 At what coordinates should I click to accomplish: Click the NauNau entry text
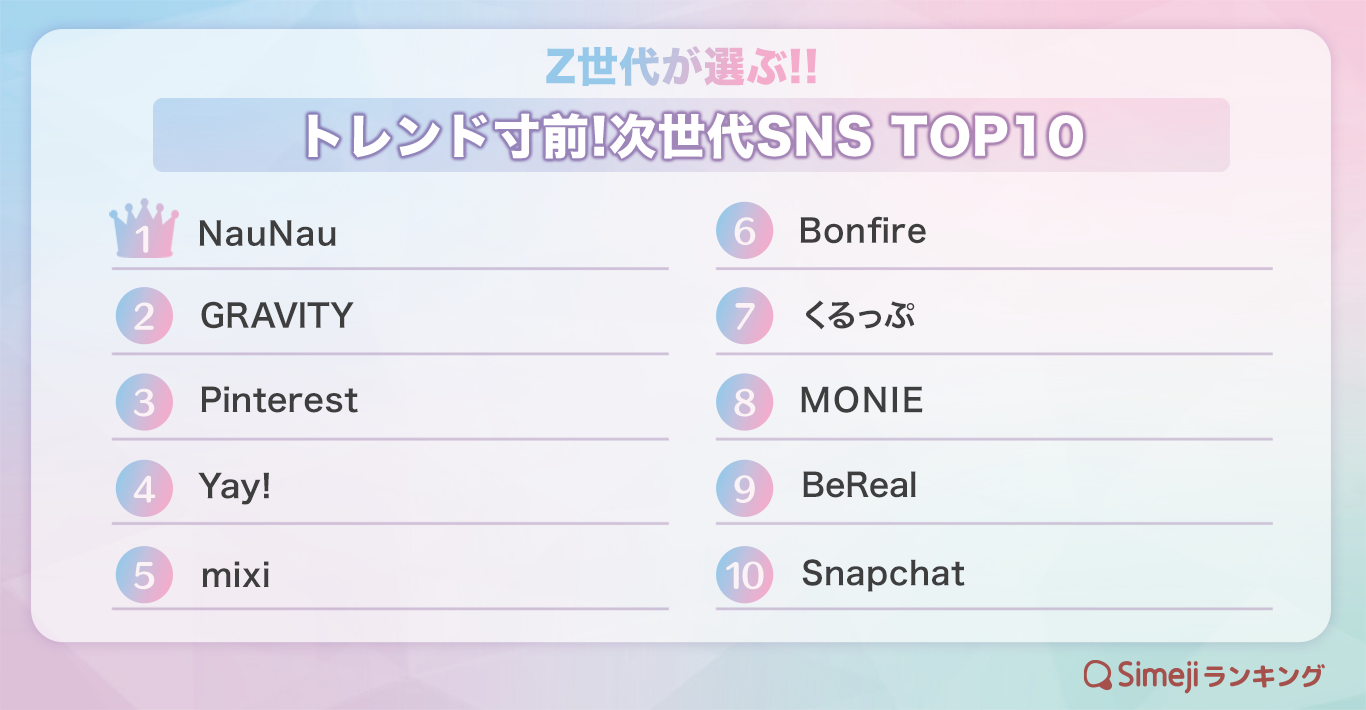click(268, 234)
